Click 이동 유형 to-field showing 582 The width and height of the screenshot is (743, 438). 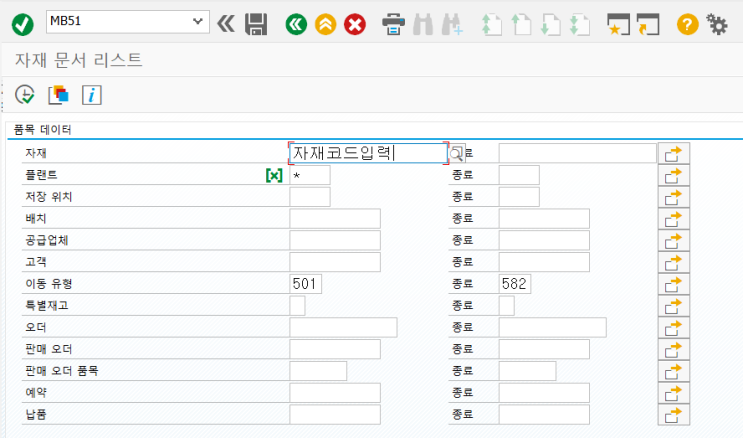(x=515, y=284)
